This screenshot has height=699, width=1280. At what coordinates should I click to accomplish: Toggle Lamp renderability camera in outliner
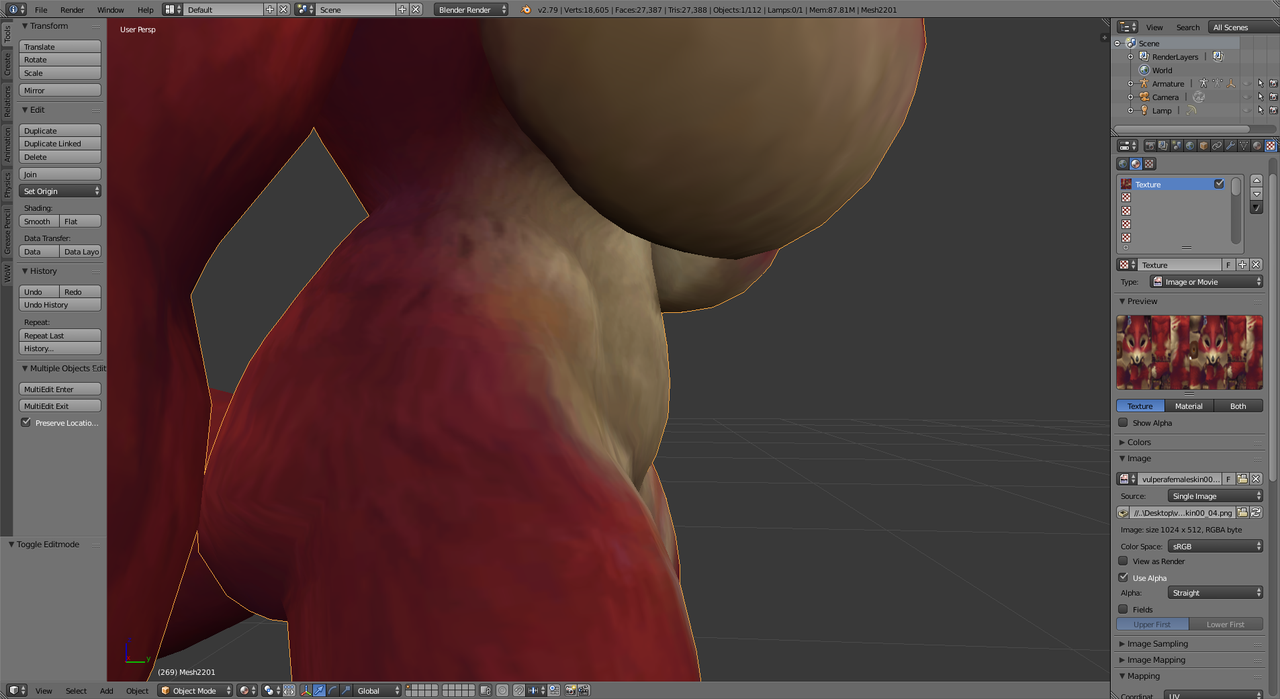coord(1273,111)
